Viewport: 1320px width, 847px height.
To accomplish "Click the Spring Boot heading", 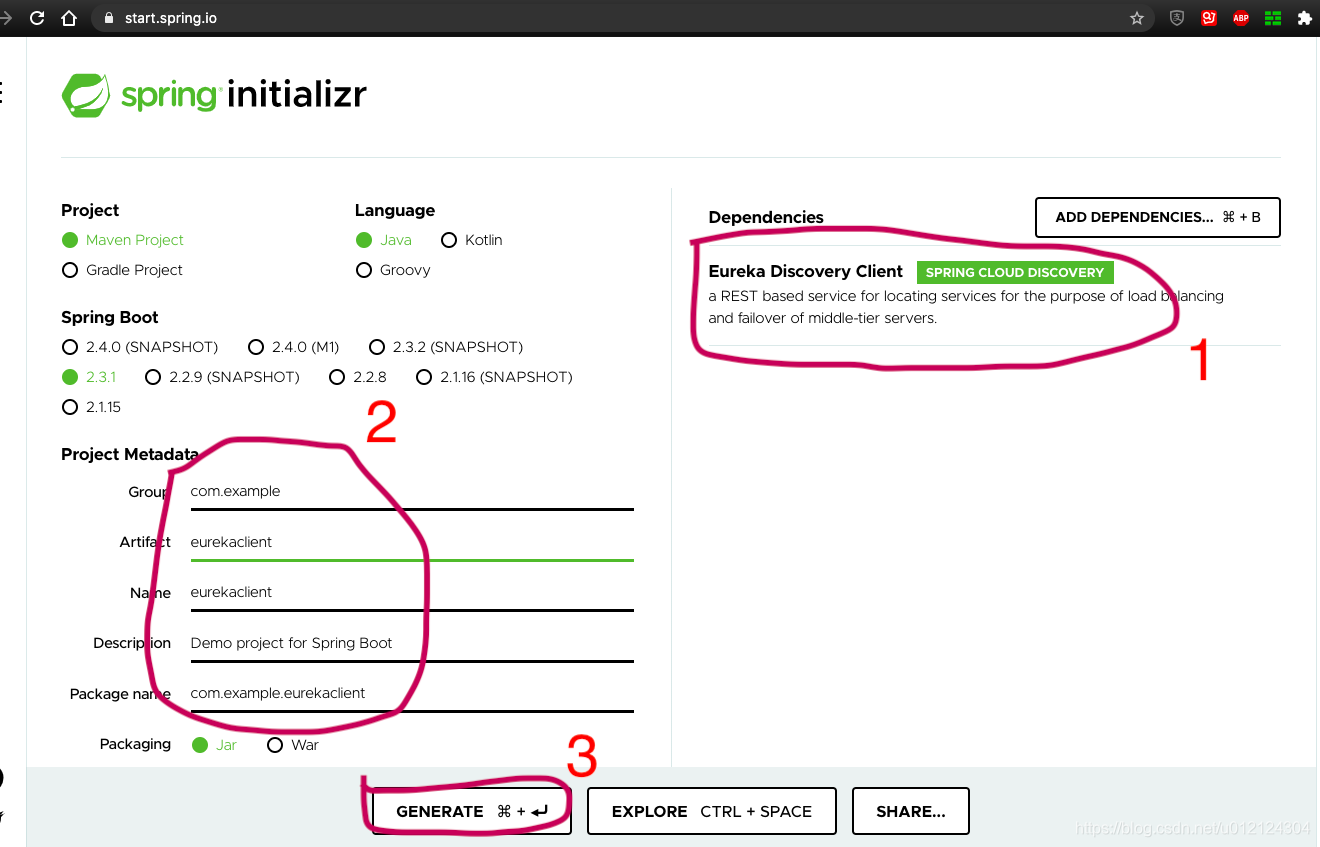I will click(110, 317).
